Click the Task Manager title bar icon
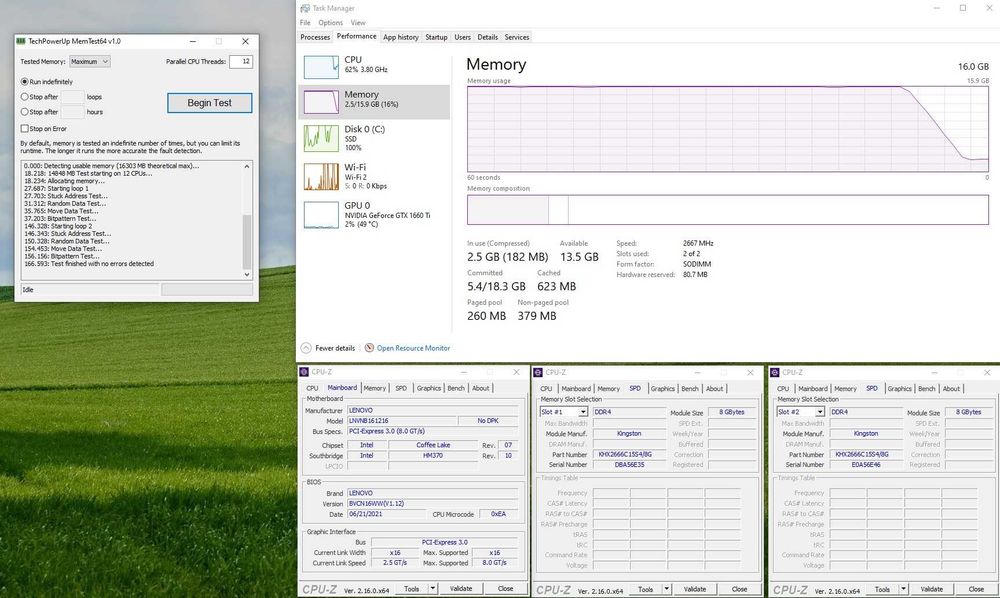1000x598 pixels. click(305, 8)
